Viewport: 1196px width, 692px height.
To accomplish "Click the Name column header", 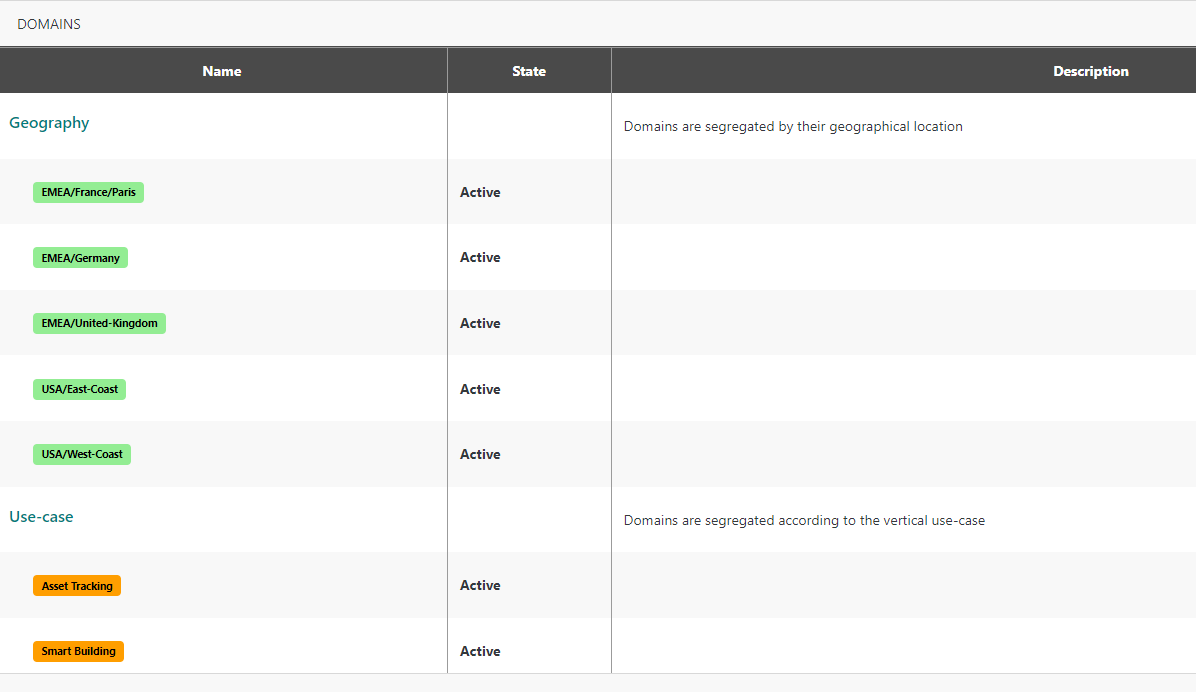I will [x=222, y=71].
